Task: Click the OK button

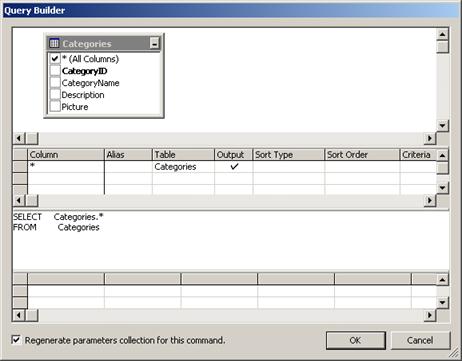Action: tap(356, 340)
